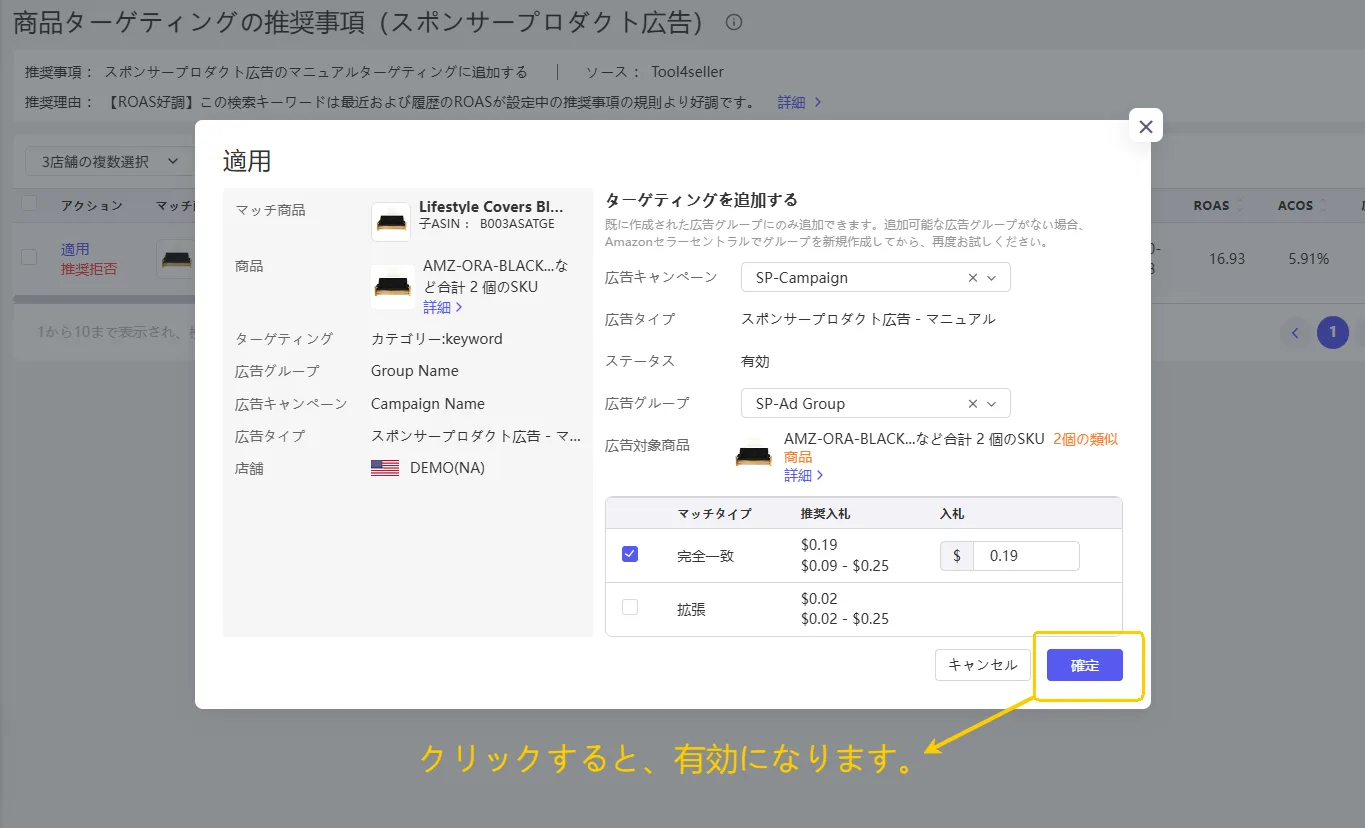Click the 5.91% ACOS value

(x=1309, y=259)
